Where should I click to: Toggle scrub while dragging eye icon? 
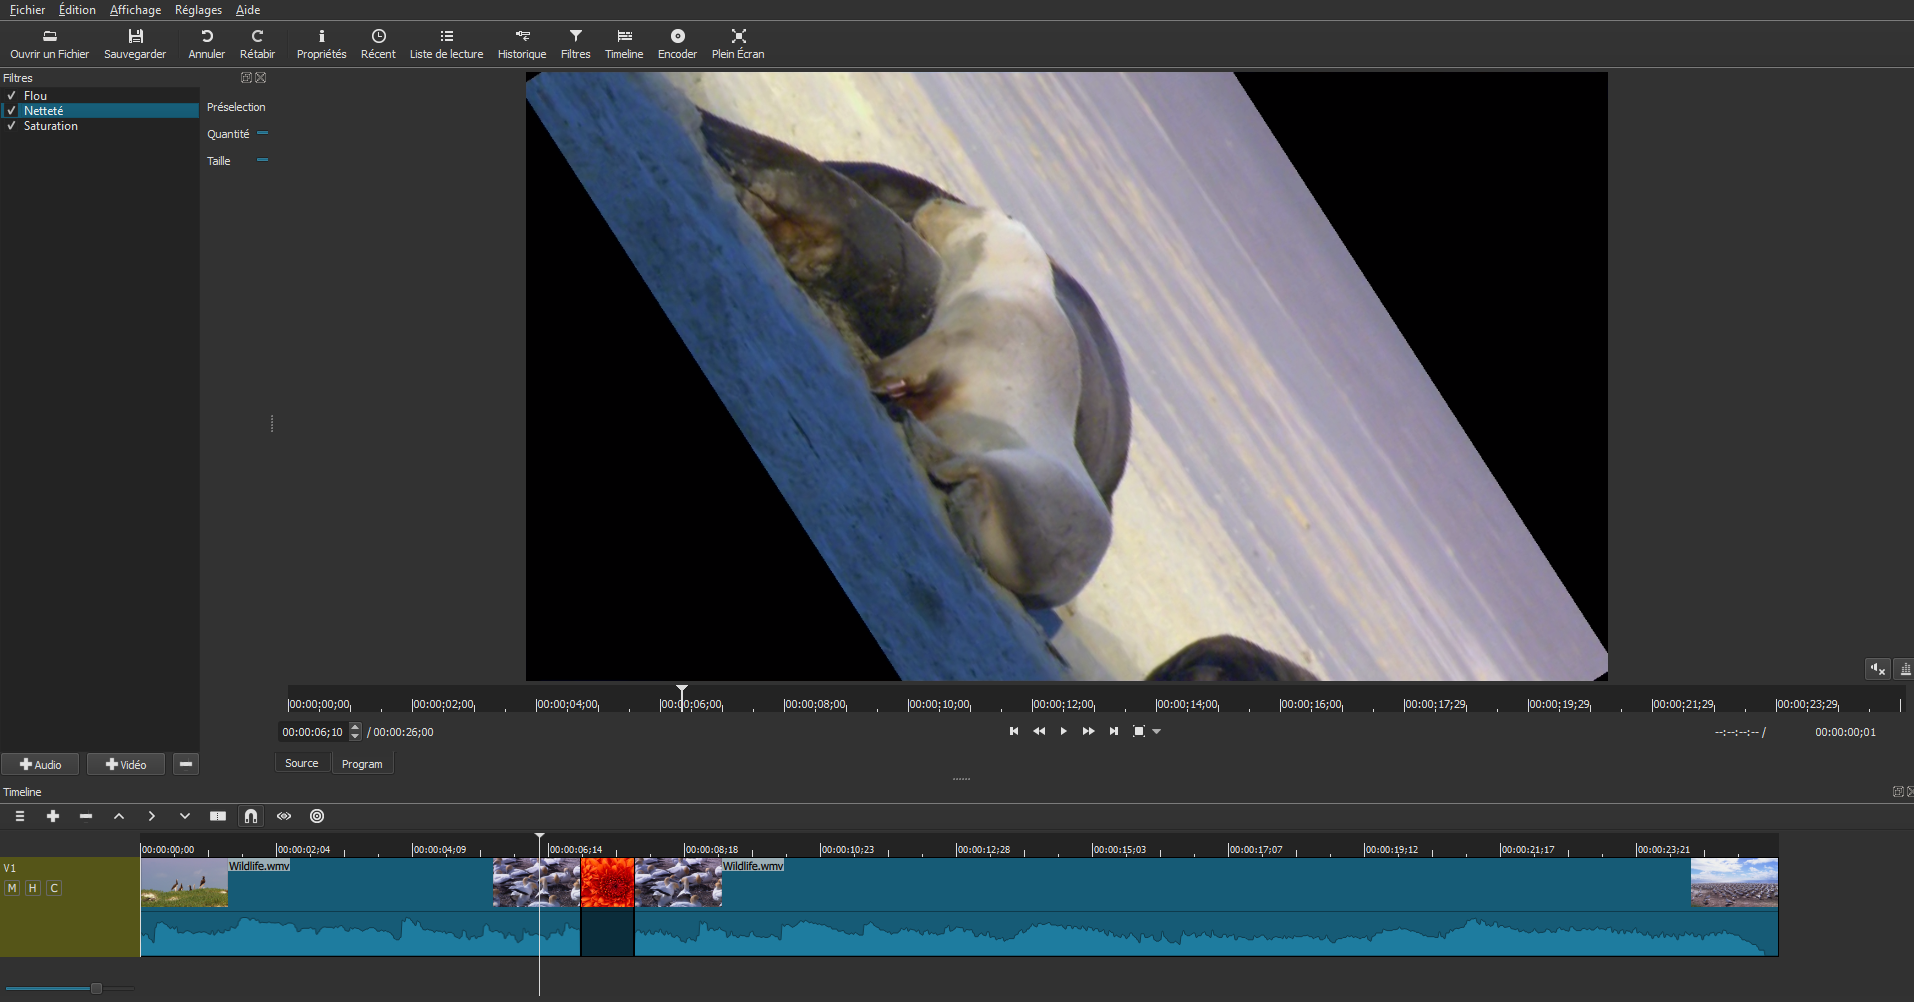284,816
